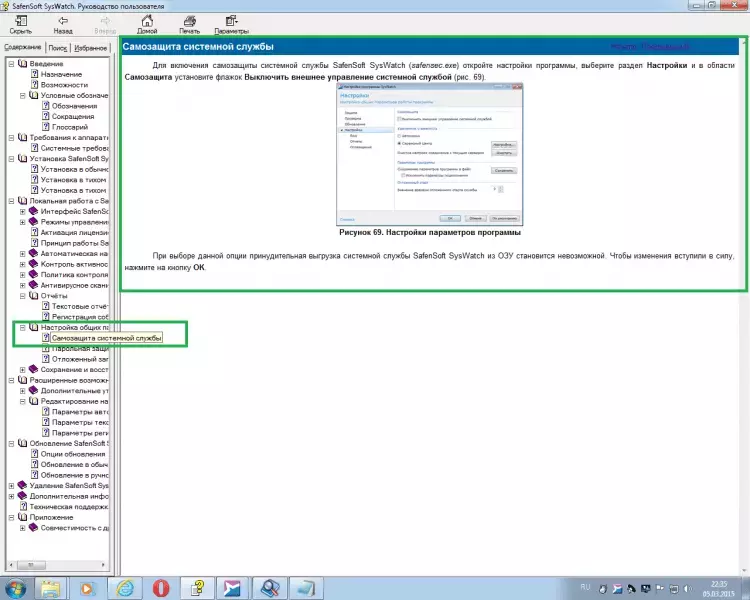Click the tree horizontal scrollbar thumb
This screenshot has width=750, height=600.
pyautogui.click(x=31, y=565)
